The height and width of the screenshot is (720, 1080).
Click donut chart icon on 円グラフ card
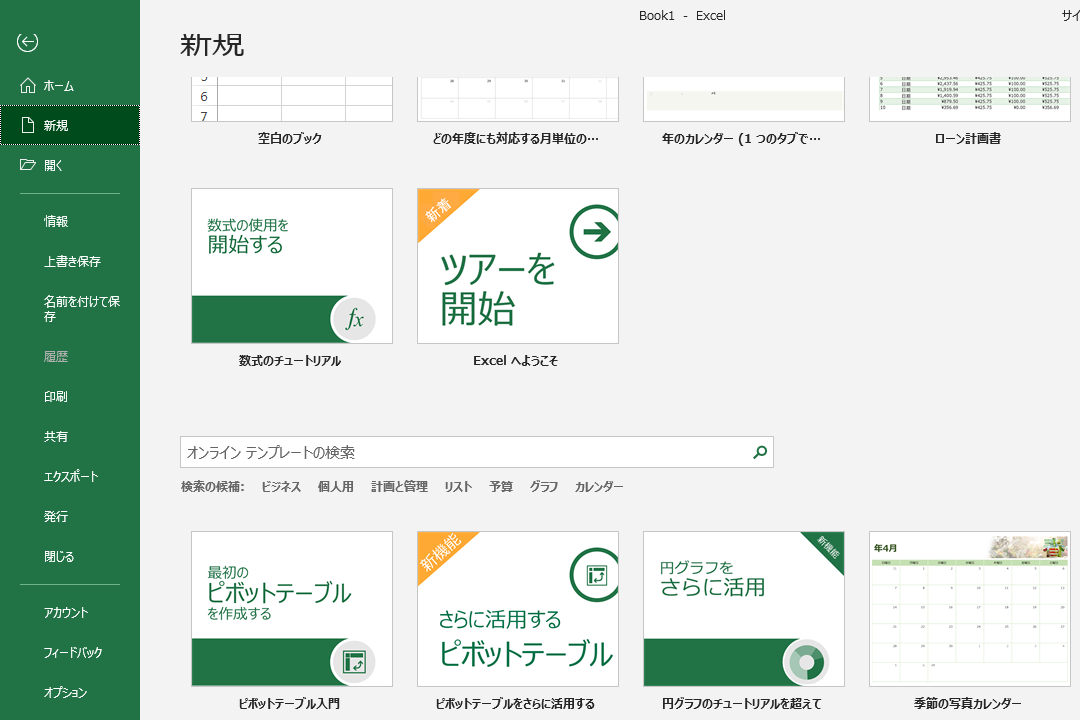pos(805,662)
